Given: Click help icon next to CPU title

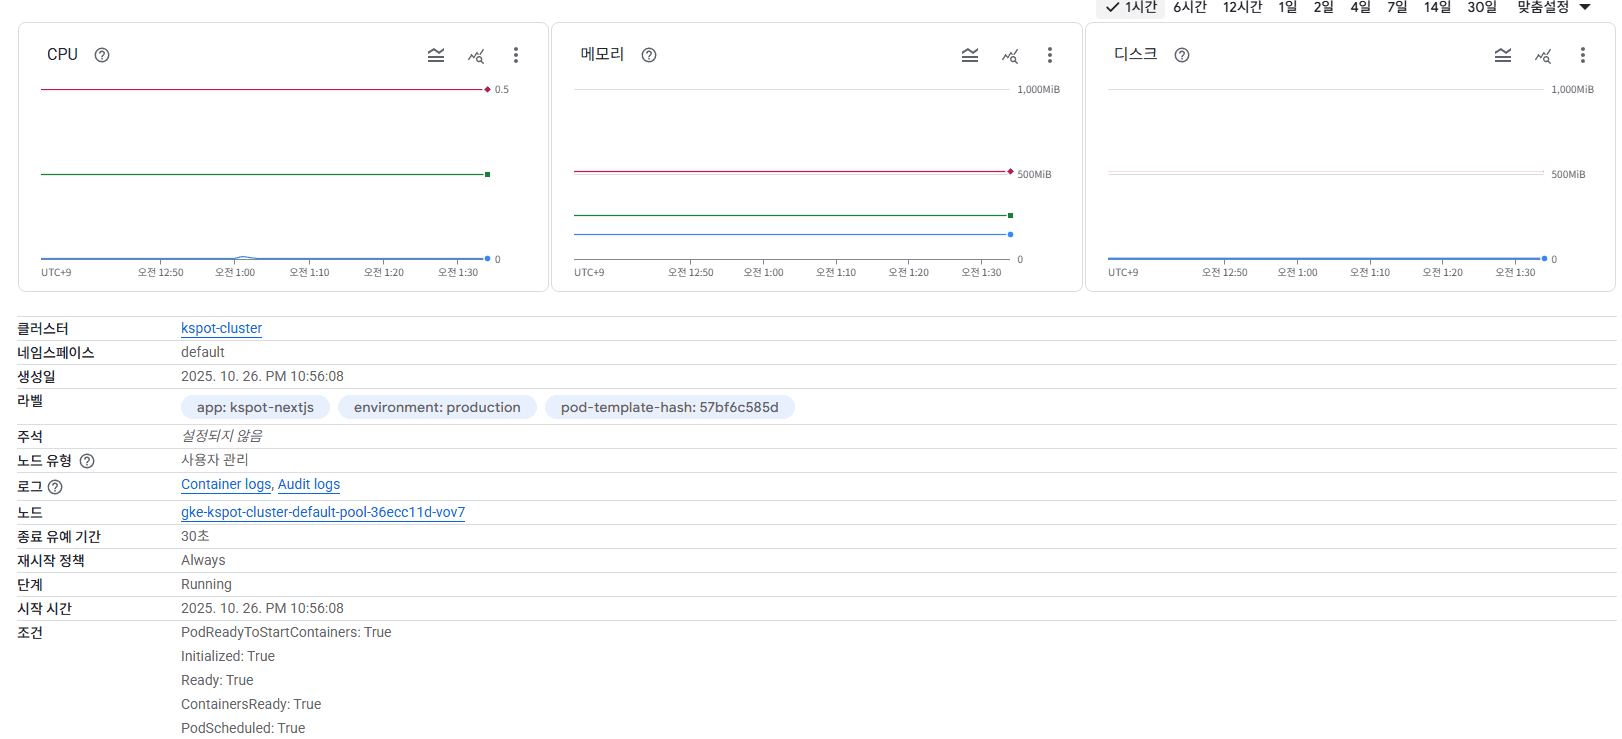Looking at the screenshot, I should pyautogui.click(x=102, y=55).
